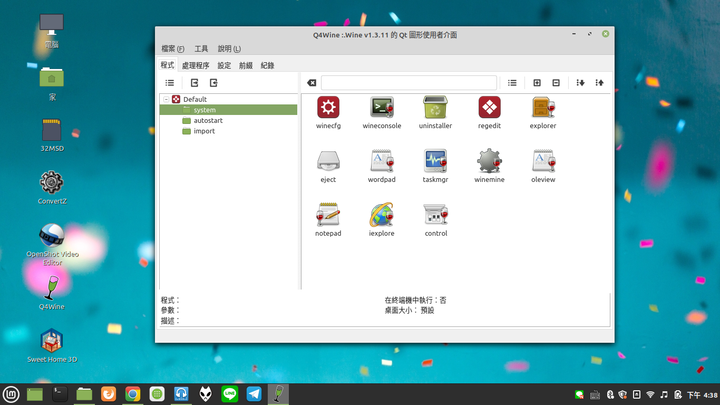This screenshot has width=720, height=405.
Task: Click the zoom in plus icon
Action: [537, 83]
